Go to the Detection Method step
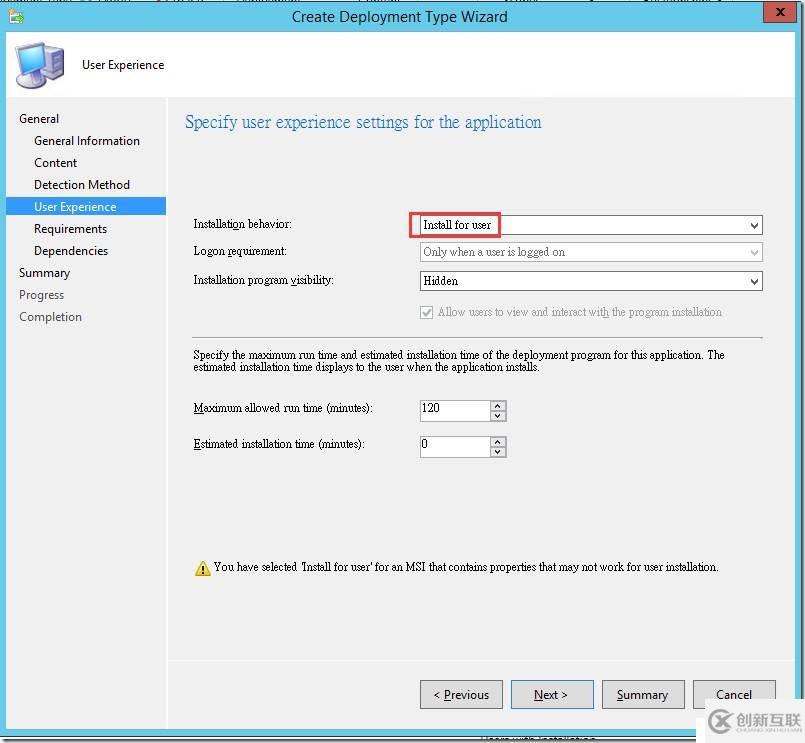Screen dimensions: 805x743 coord(82,185)
